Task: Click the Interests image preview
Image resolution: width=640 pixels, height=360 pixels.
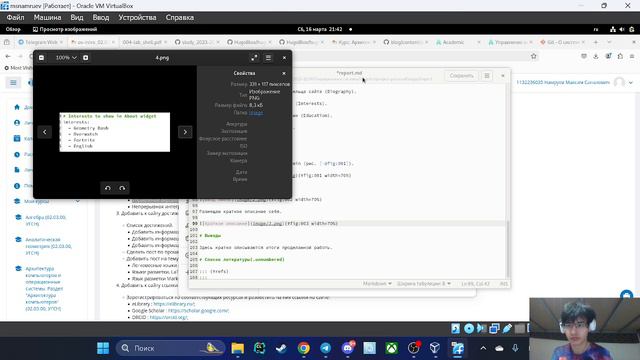Action: click(x=115, y=132)
